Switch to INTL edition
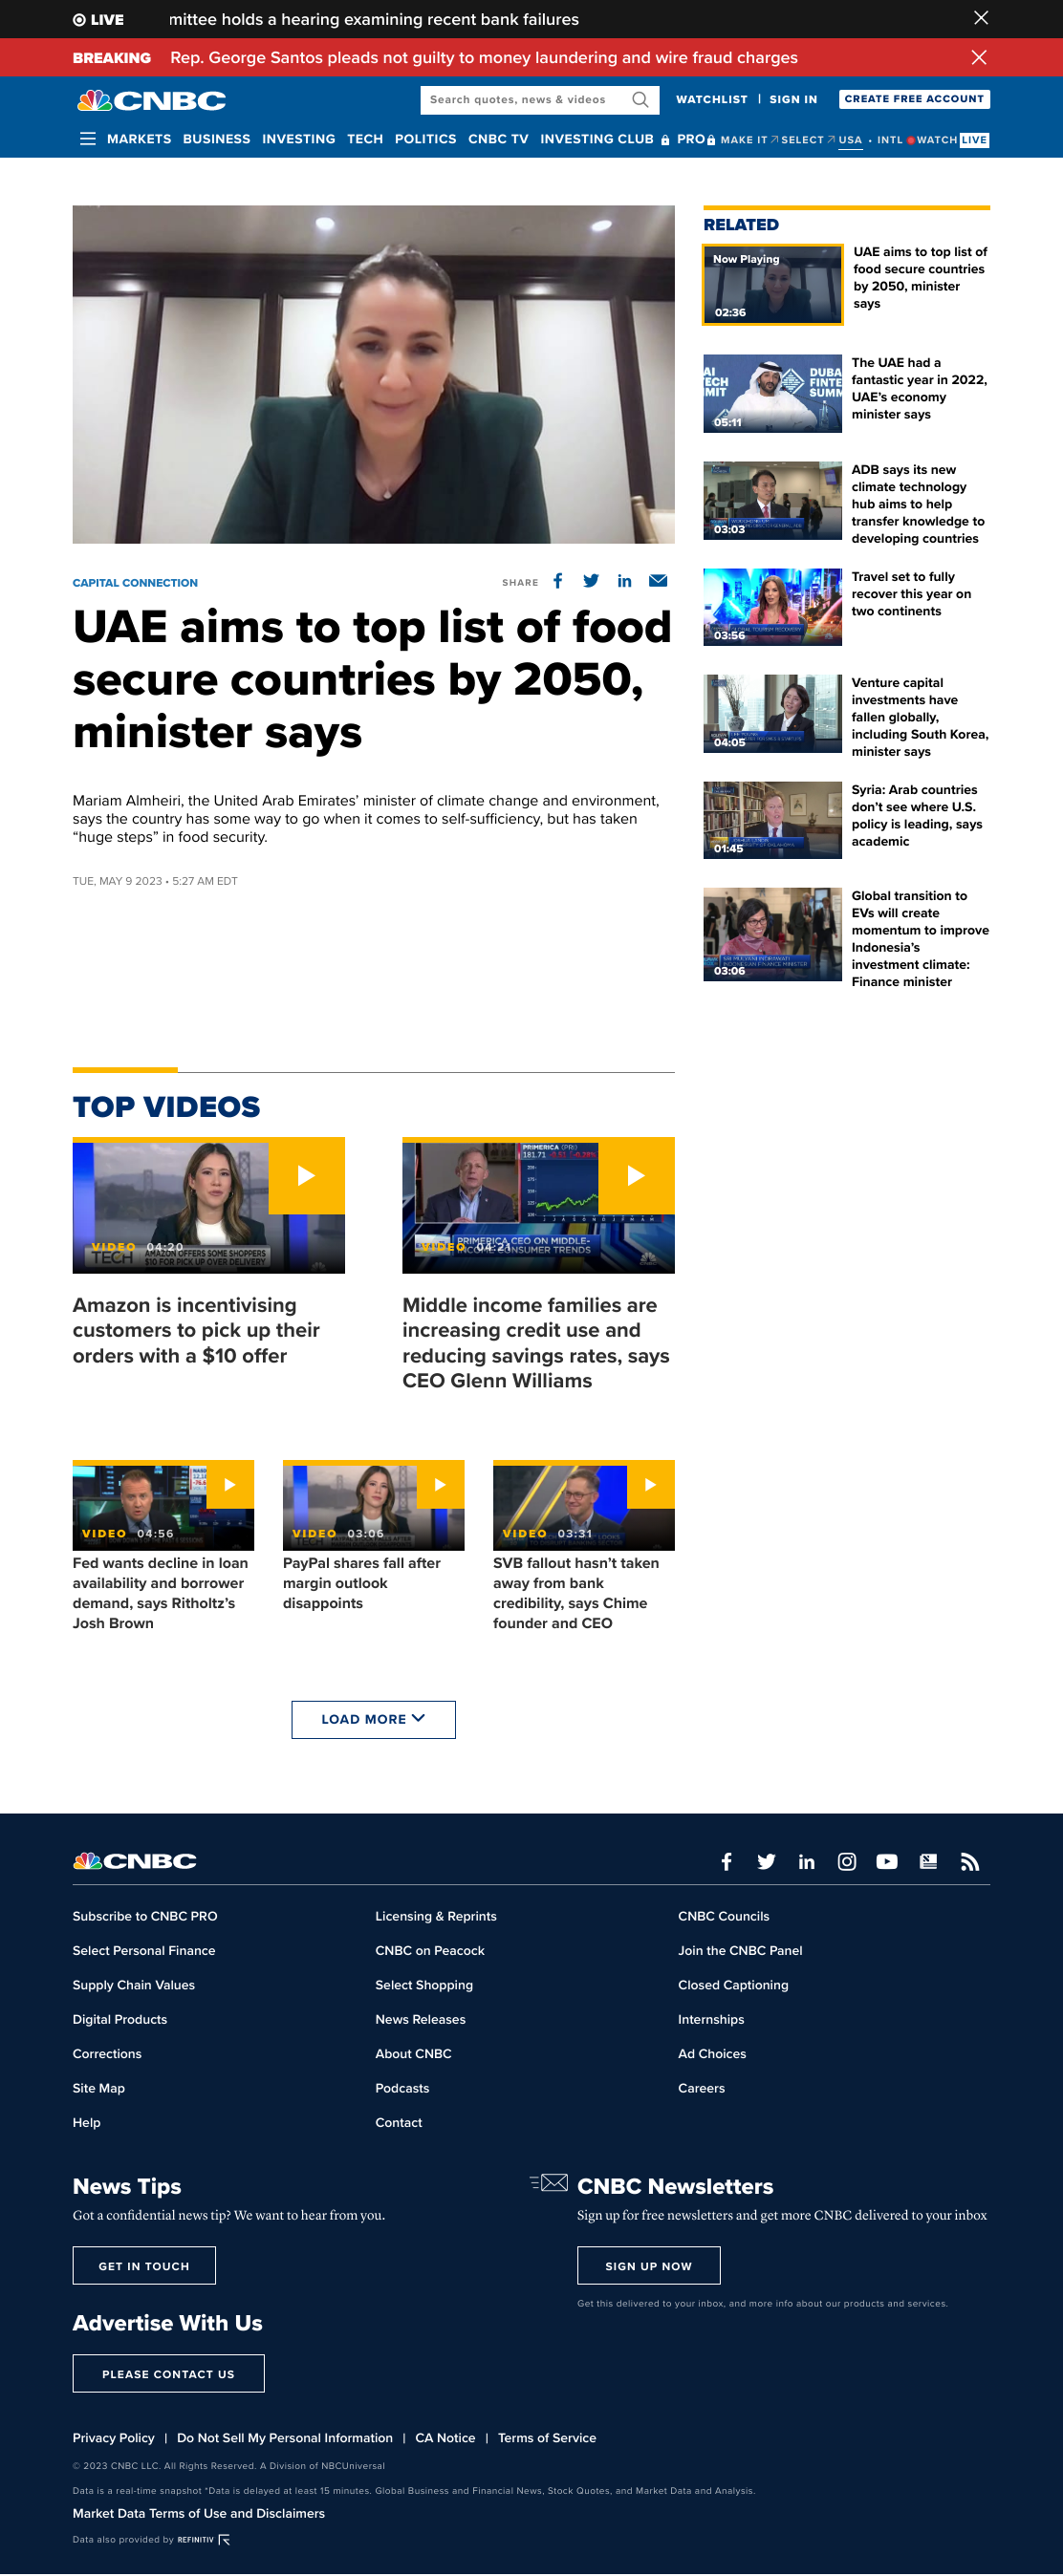This screenshot has width=1063, height=2576. (890, 140)
